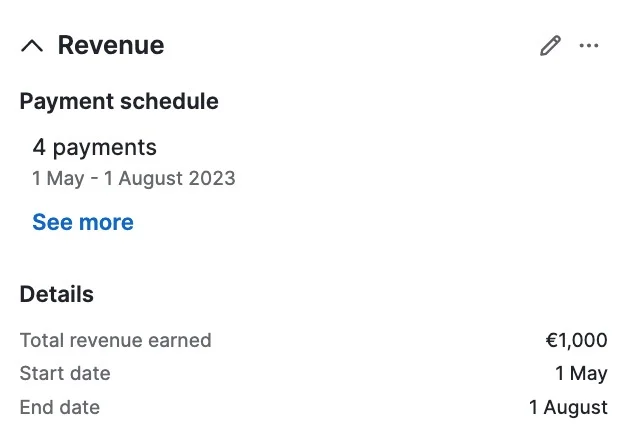Edit revenue via the pencil button
The width and height of the screenshot is (624, 444).
click(x=550, y=45)
